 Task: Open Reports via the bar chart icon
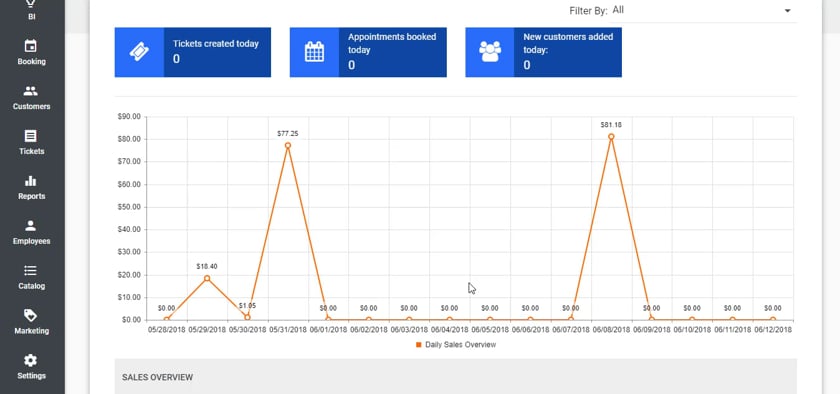click(x=31, y=181)
